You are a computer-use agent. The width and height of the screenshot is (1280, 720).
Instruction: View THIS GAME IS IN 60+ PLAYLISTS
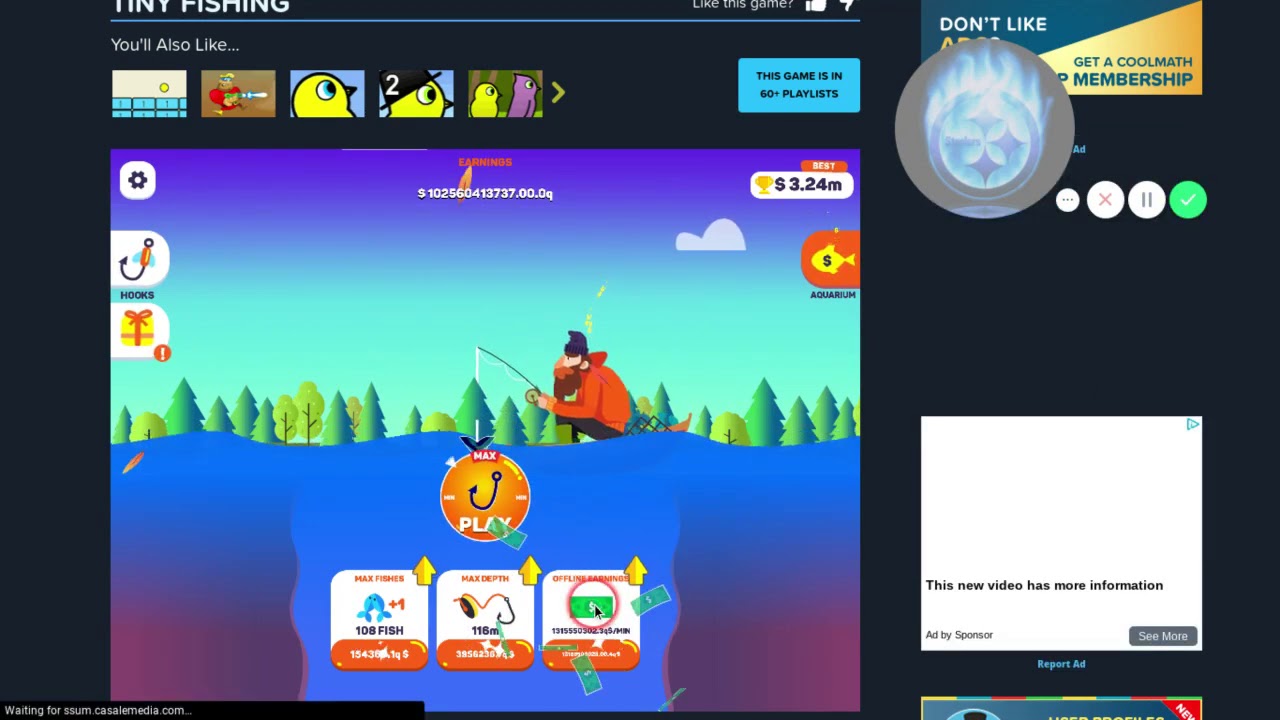pyautogui.click(x=798, y=86)
